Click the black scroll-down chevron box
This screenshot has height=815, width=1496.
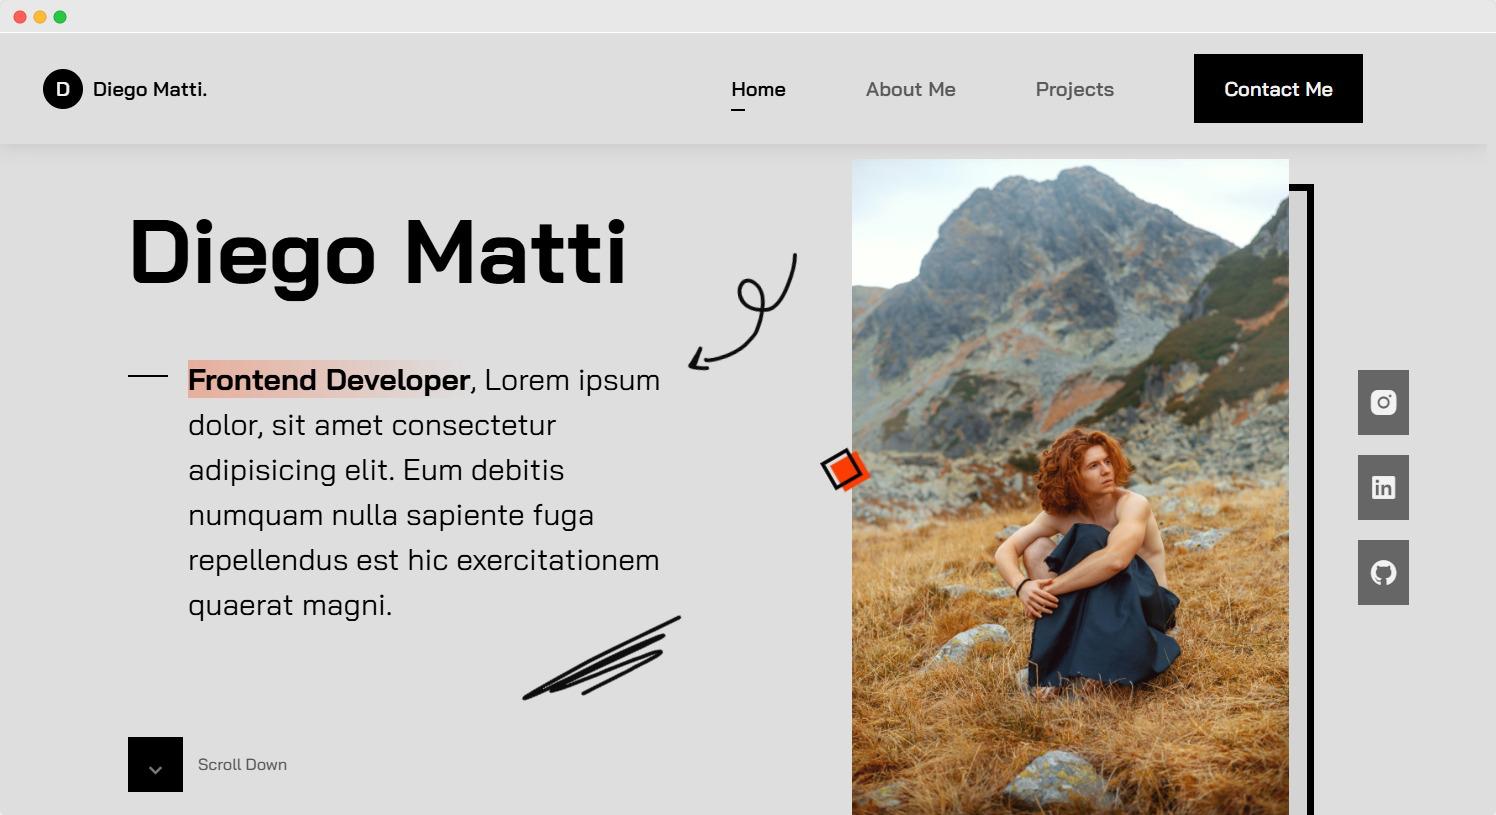(155, 764)
